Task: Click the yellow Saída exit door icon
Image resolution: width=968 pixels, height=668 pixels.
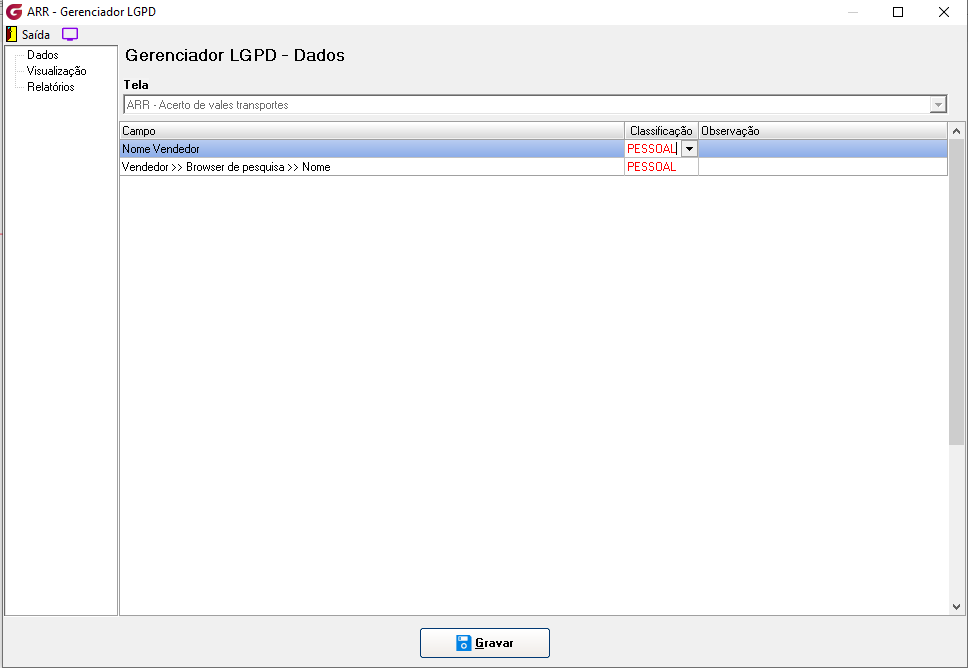Action: 11,34
